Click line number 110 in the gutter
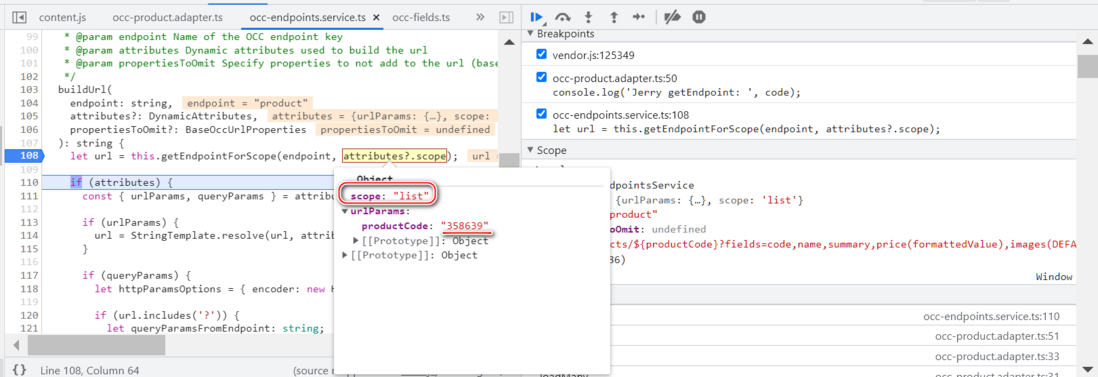 [29, 183]
